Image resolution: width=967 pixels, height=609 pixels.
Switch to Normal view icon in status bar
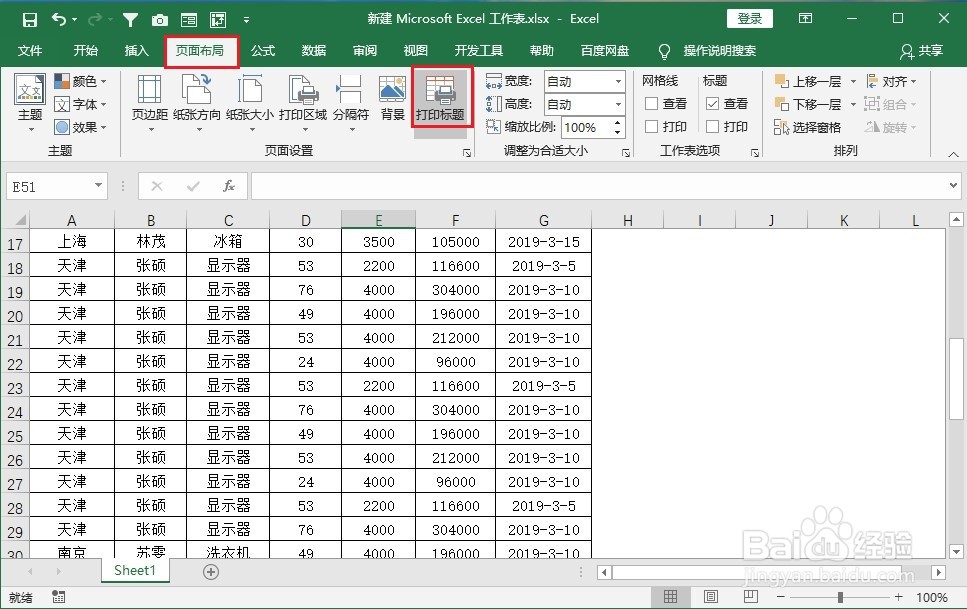pyautogui.click(x=670, y=597)
